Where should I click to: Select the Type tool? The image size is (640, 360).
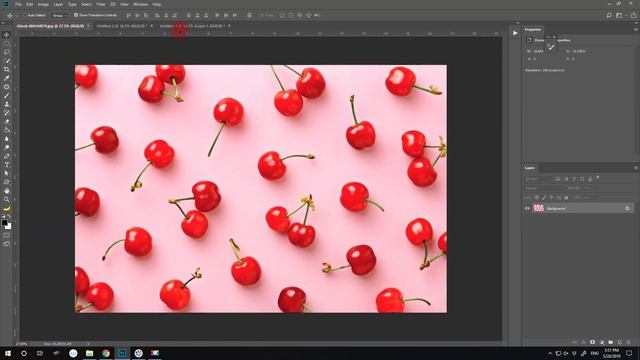[x=7, y=165]
